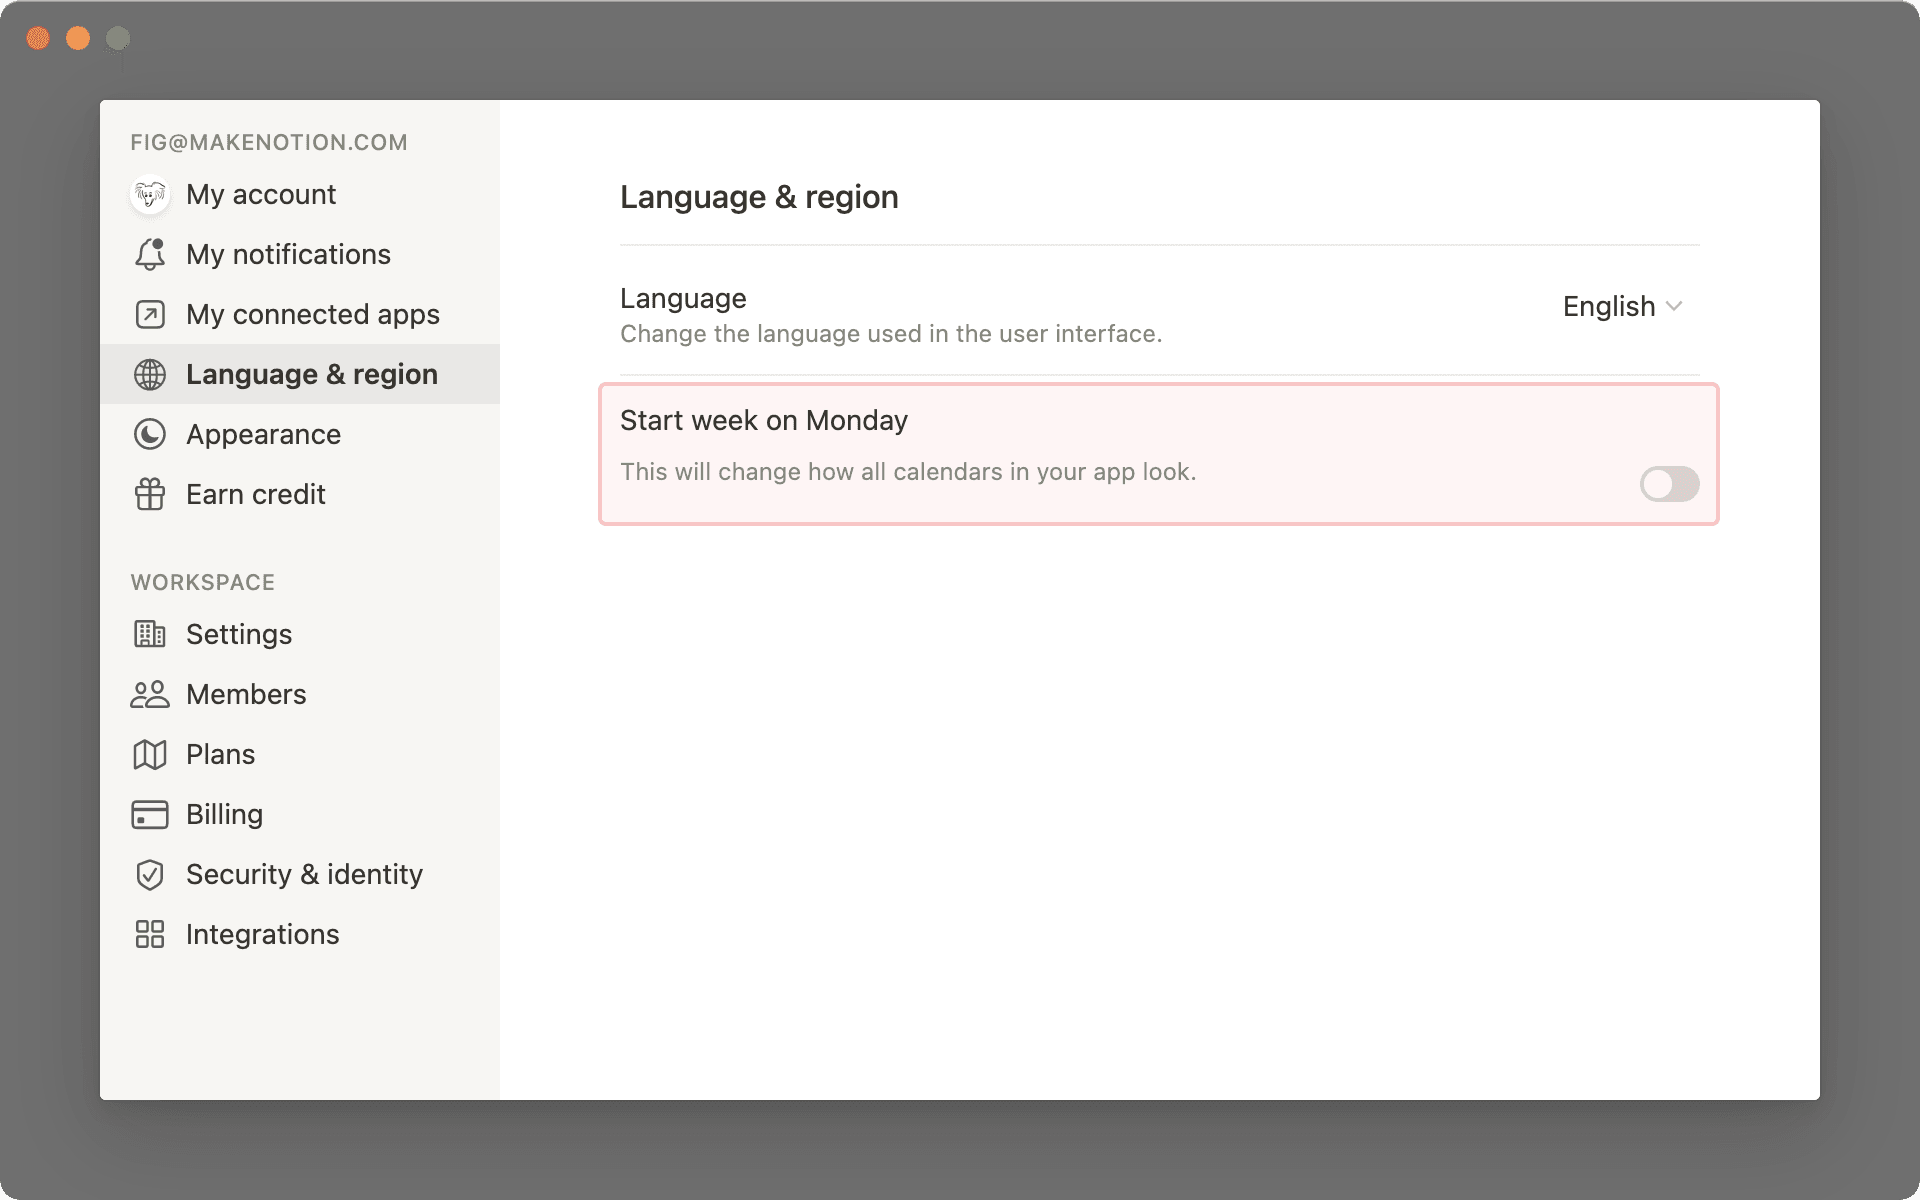Screen dimensions: 1920x1200
Task: Select the globe icon for Language & region
Action: point(149,375)
